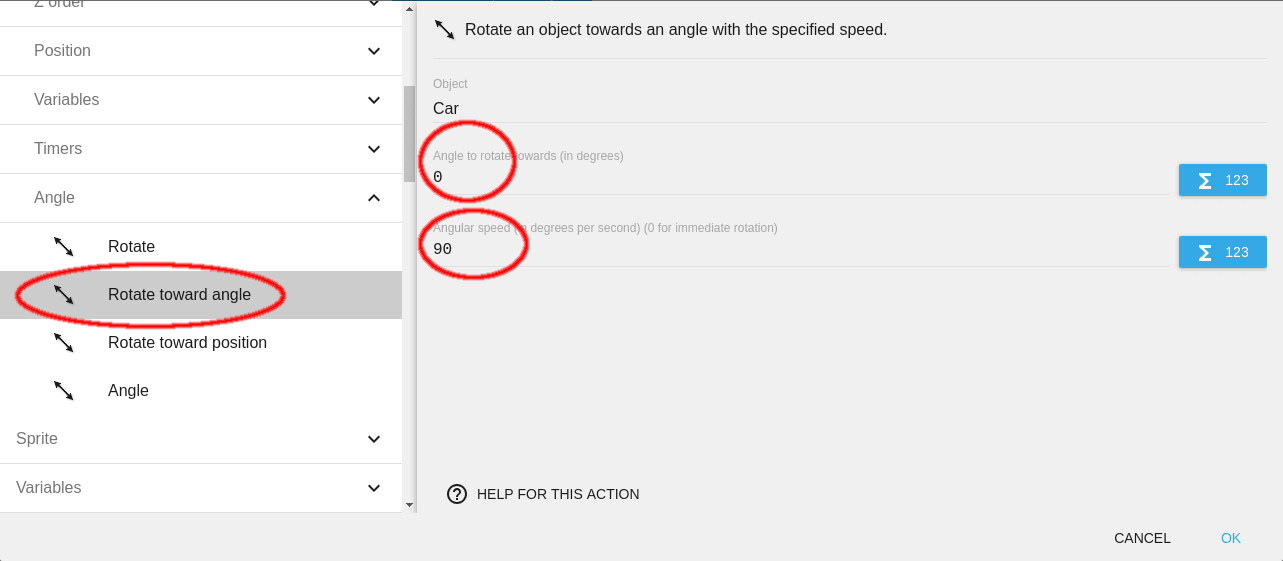Click the Object field containing Car

[x=800, y=108]
